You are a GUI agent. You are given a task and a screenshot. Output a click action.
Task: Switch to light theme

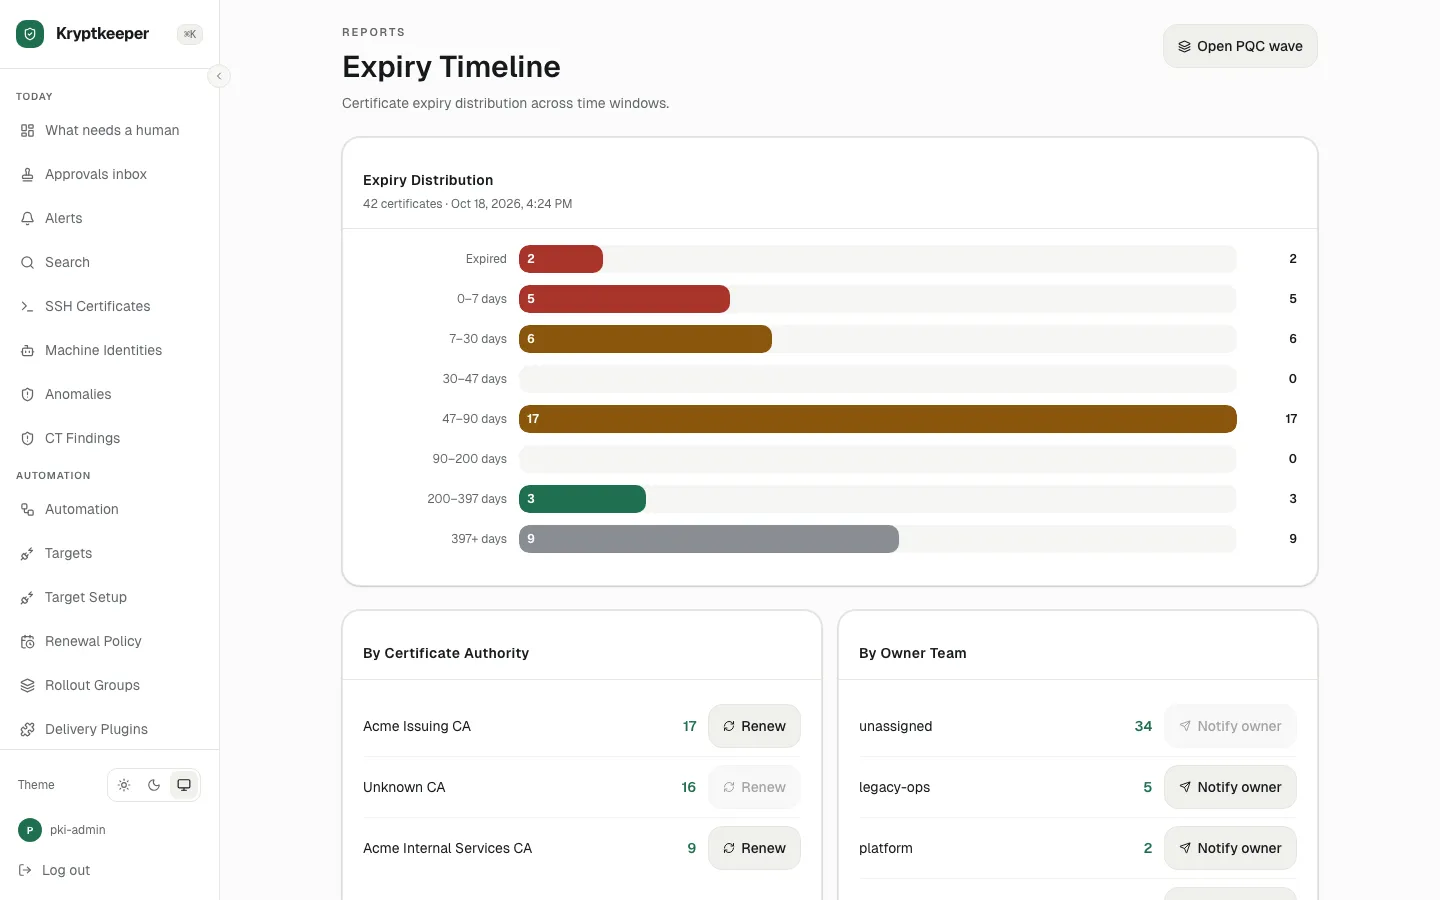(x=124, y=785)
